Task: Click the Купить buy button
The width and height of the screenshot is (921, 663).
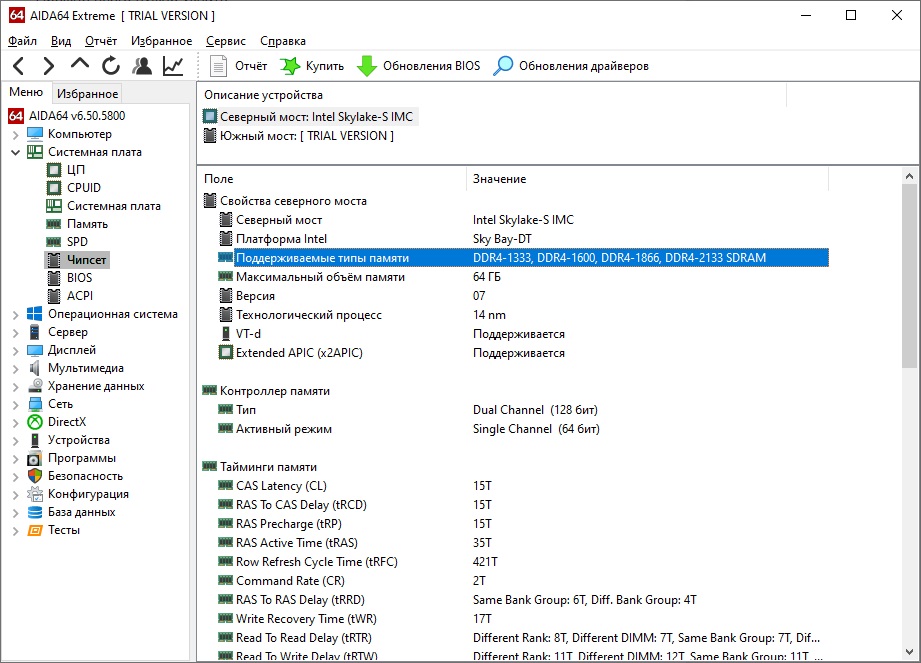Action: (311, 66)
